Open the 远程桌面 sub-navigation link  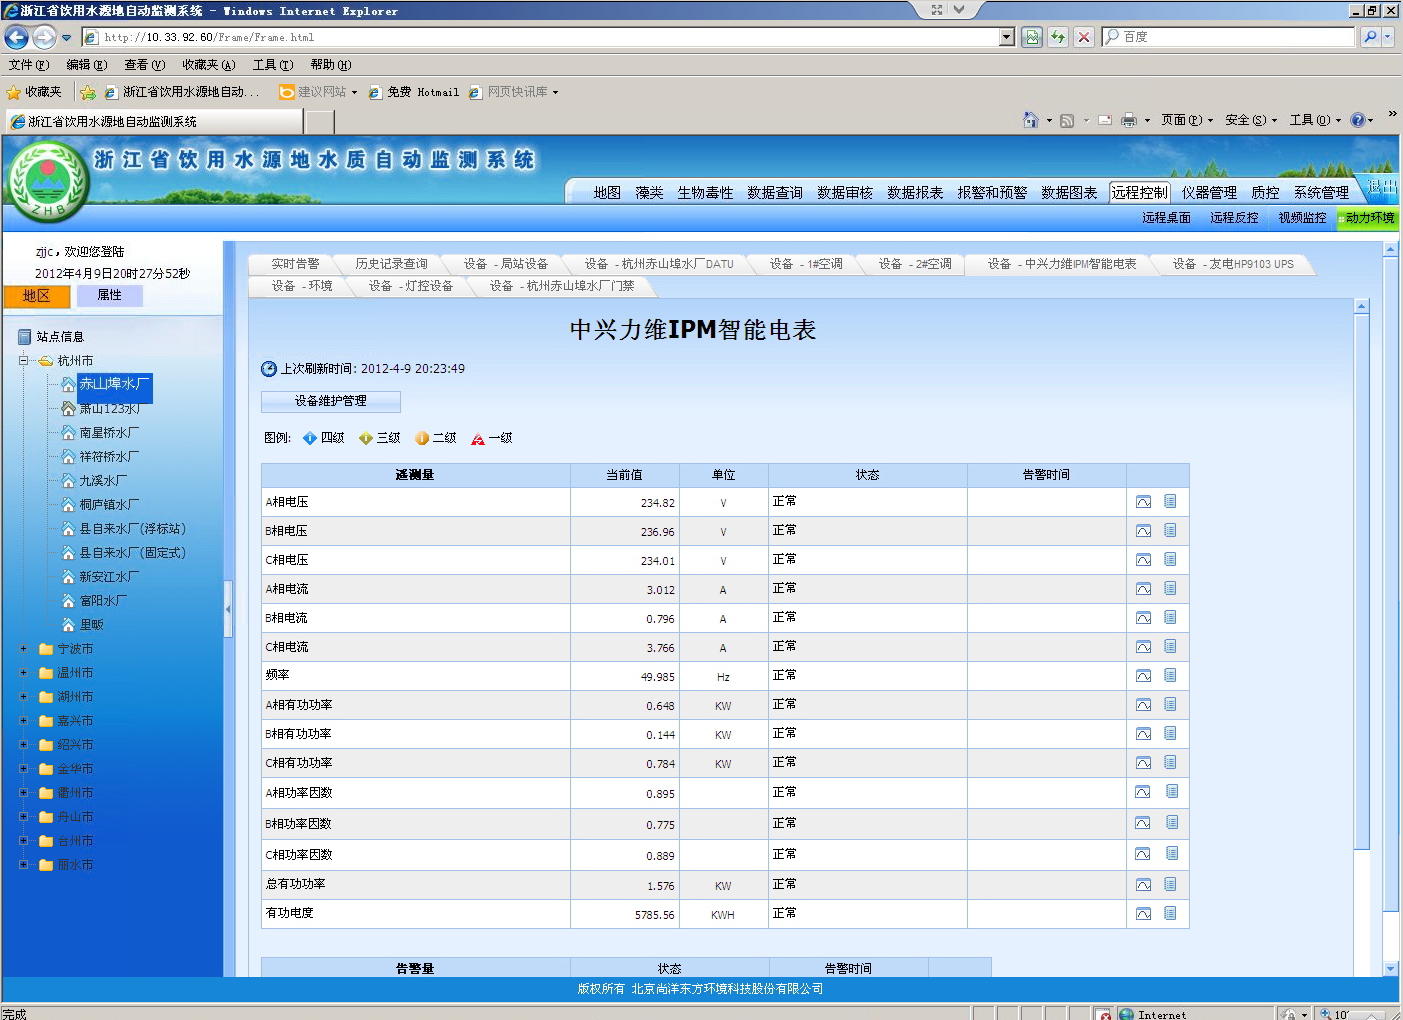[1166, 218]
